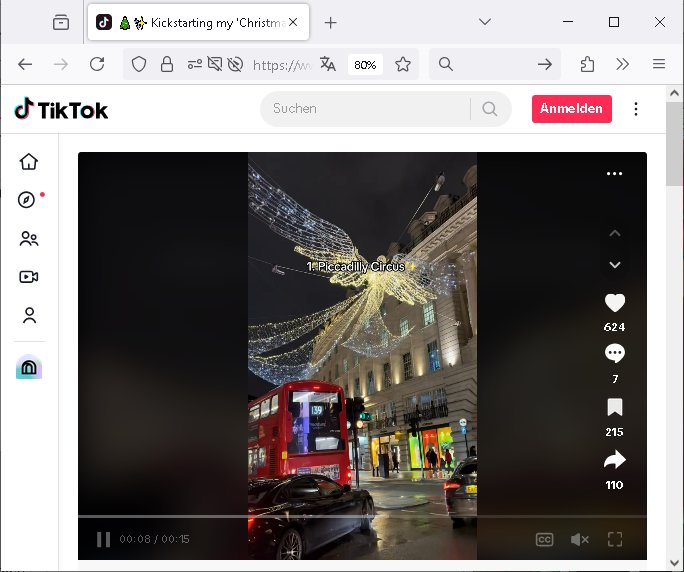Enter fullscreen video mode
Viewport: 684px width, 572px height.
tap(615, 540)
